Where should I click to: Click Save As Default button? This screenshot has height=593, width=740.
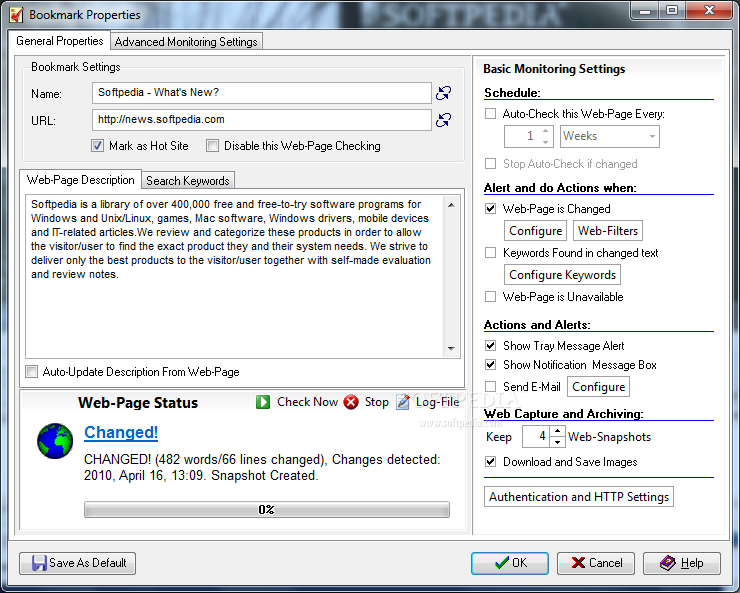coord(77,563)
